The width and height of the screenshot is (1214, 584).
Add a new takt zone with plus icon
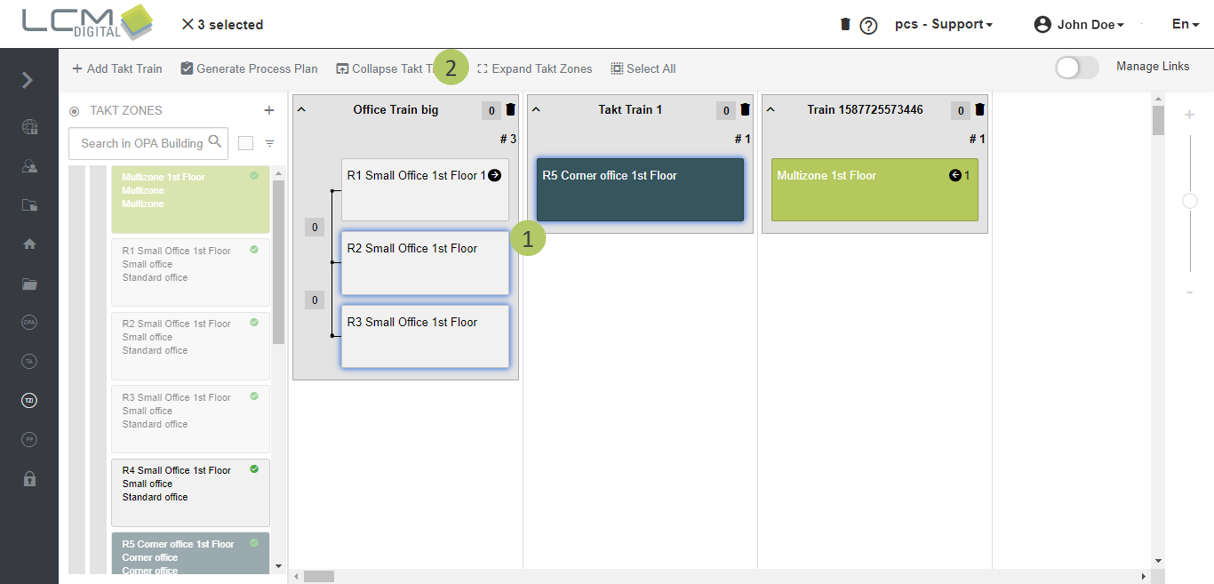269,111
